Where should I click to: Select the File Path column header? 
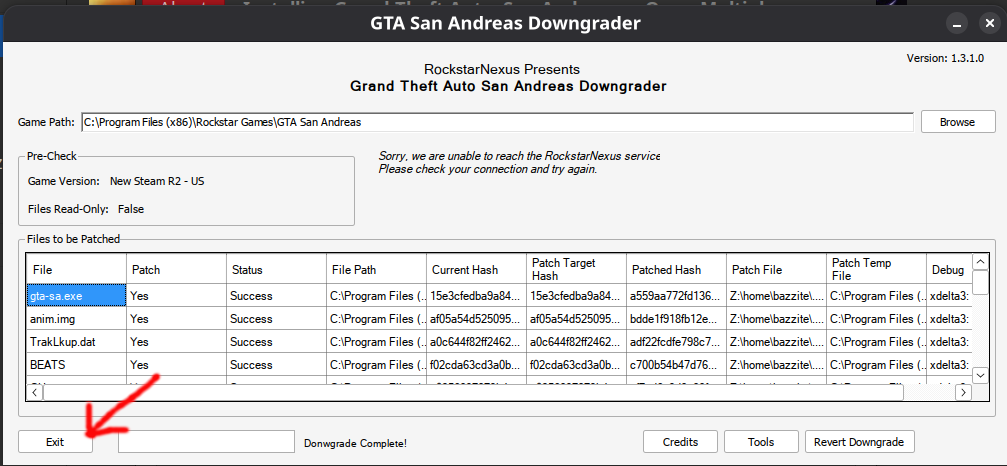[x=377, y=270]
